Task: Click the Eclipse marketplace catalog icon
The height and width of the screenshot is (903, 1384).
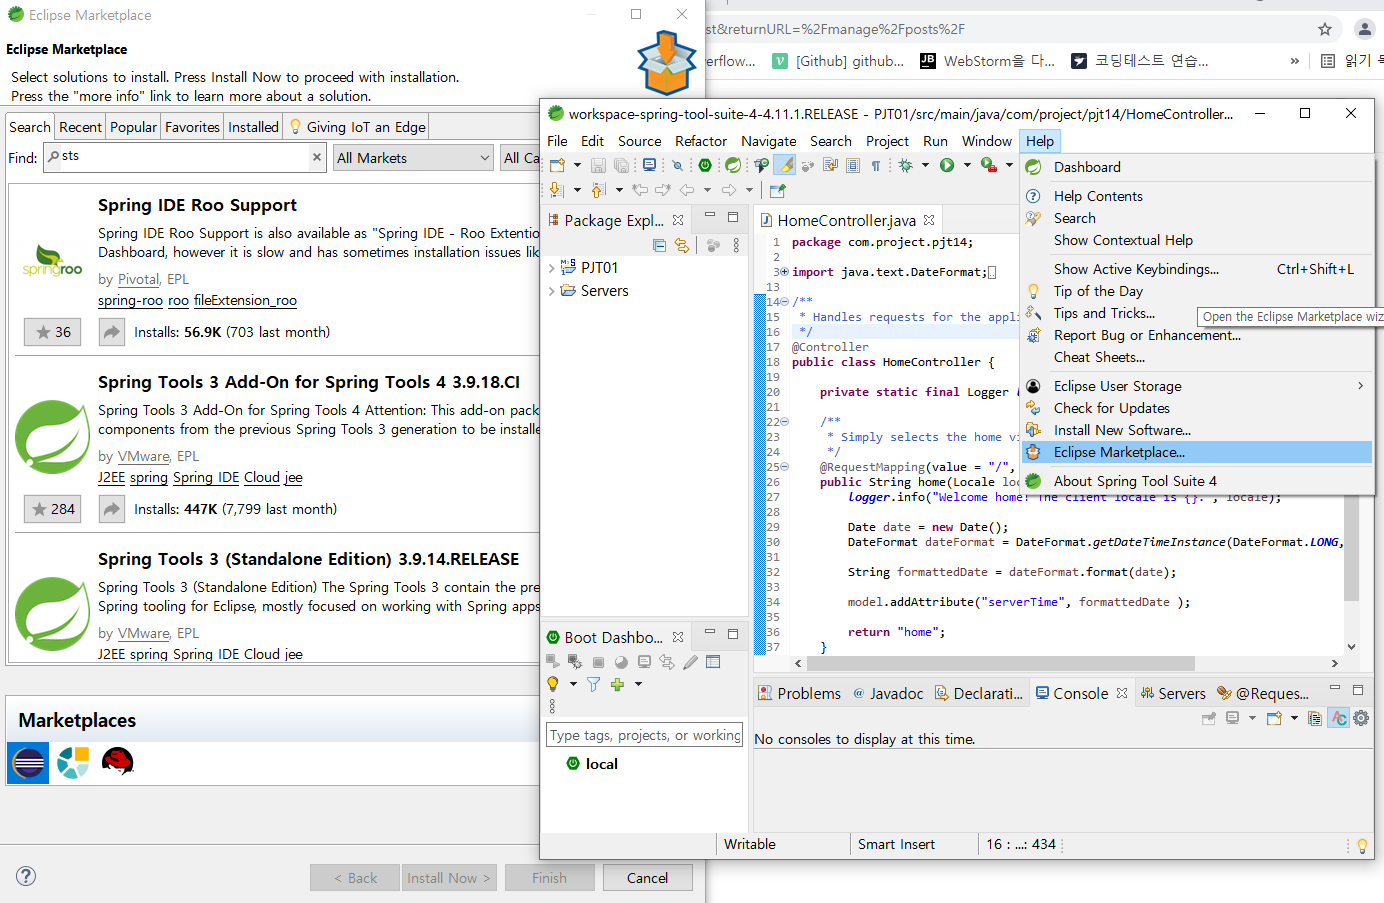Action: pyautogui.click(x=28, y=763)
